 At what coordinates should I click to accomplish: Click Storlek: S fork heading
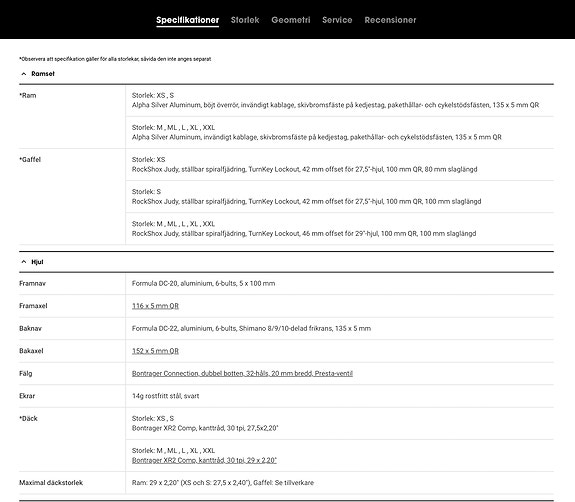[x=146, y=192]
